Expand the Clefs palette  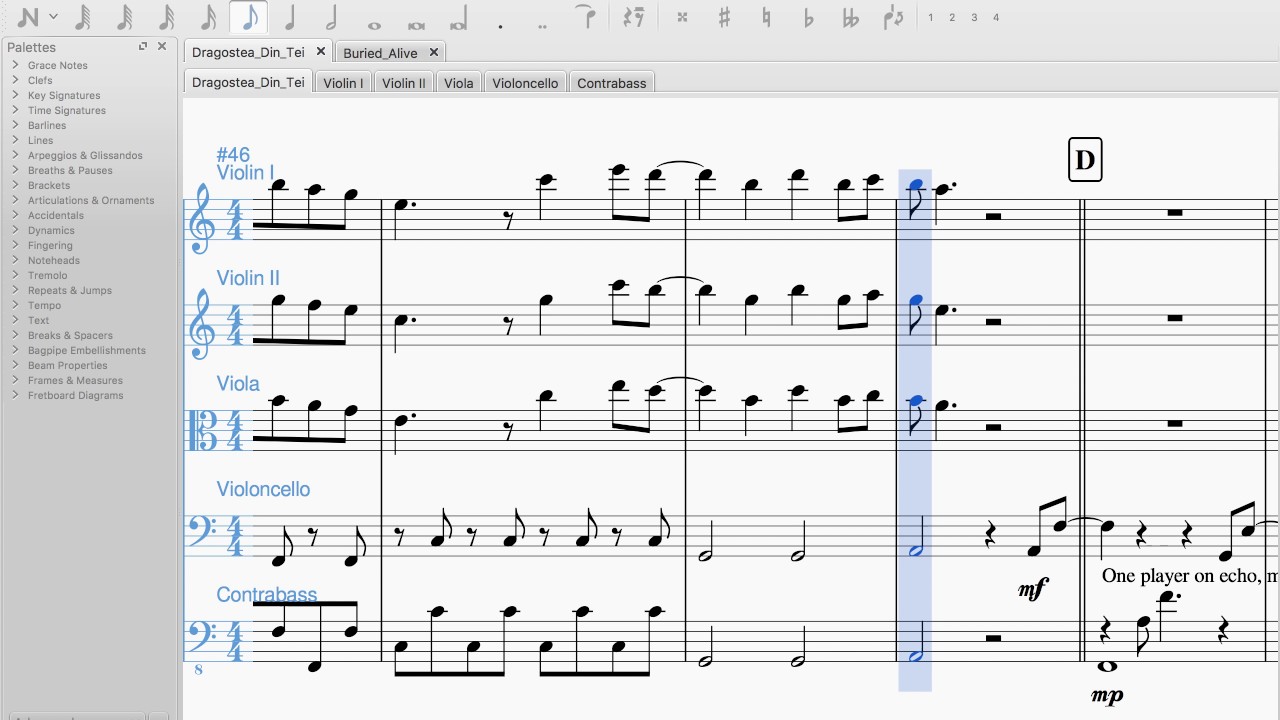pyautogui.click(x=15, y=80)
